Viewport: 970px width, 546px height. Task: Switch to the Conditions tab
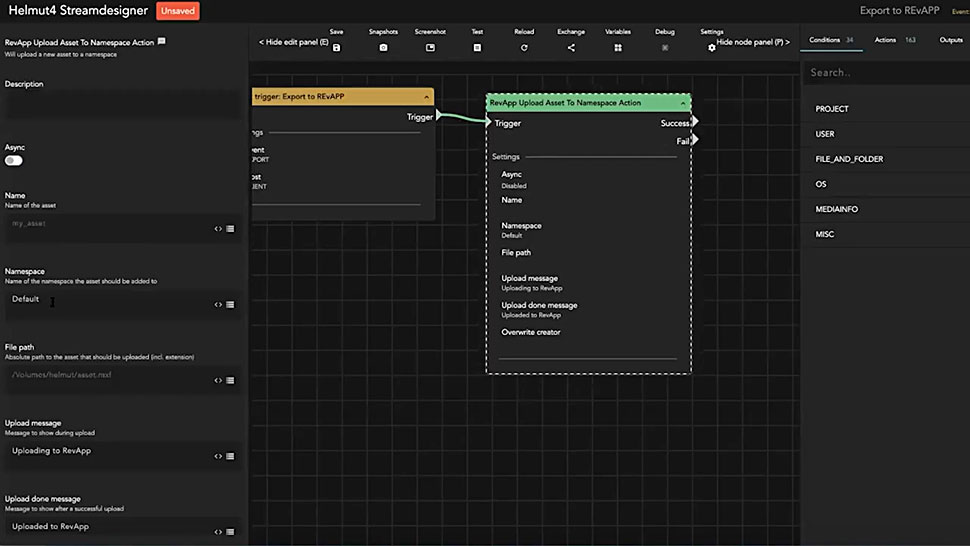coord(831,40)
